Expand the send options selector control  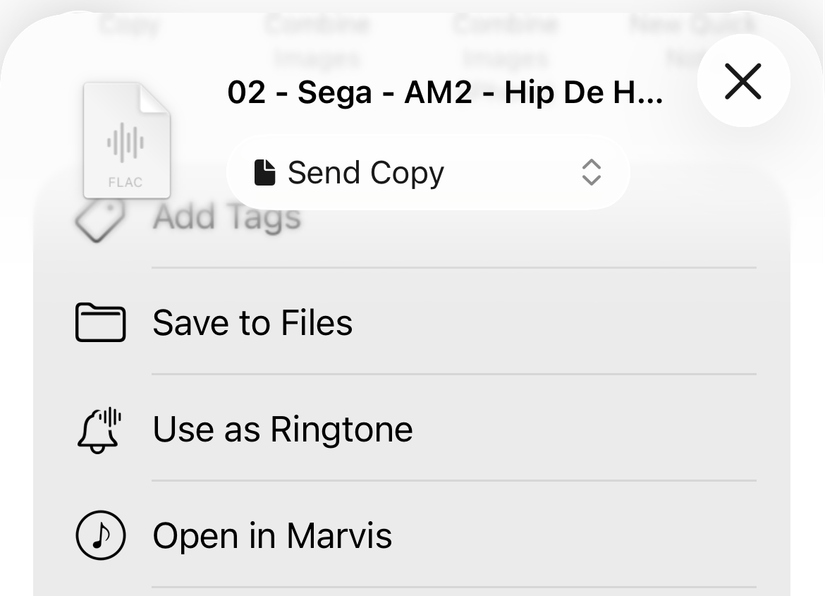428,172
